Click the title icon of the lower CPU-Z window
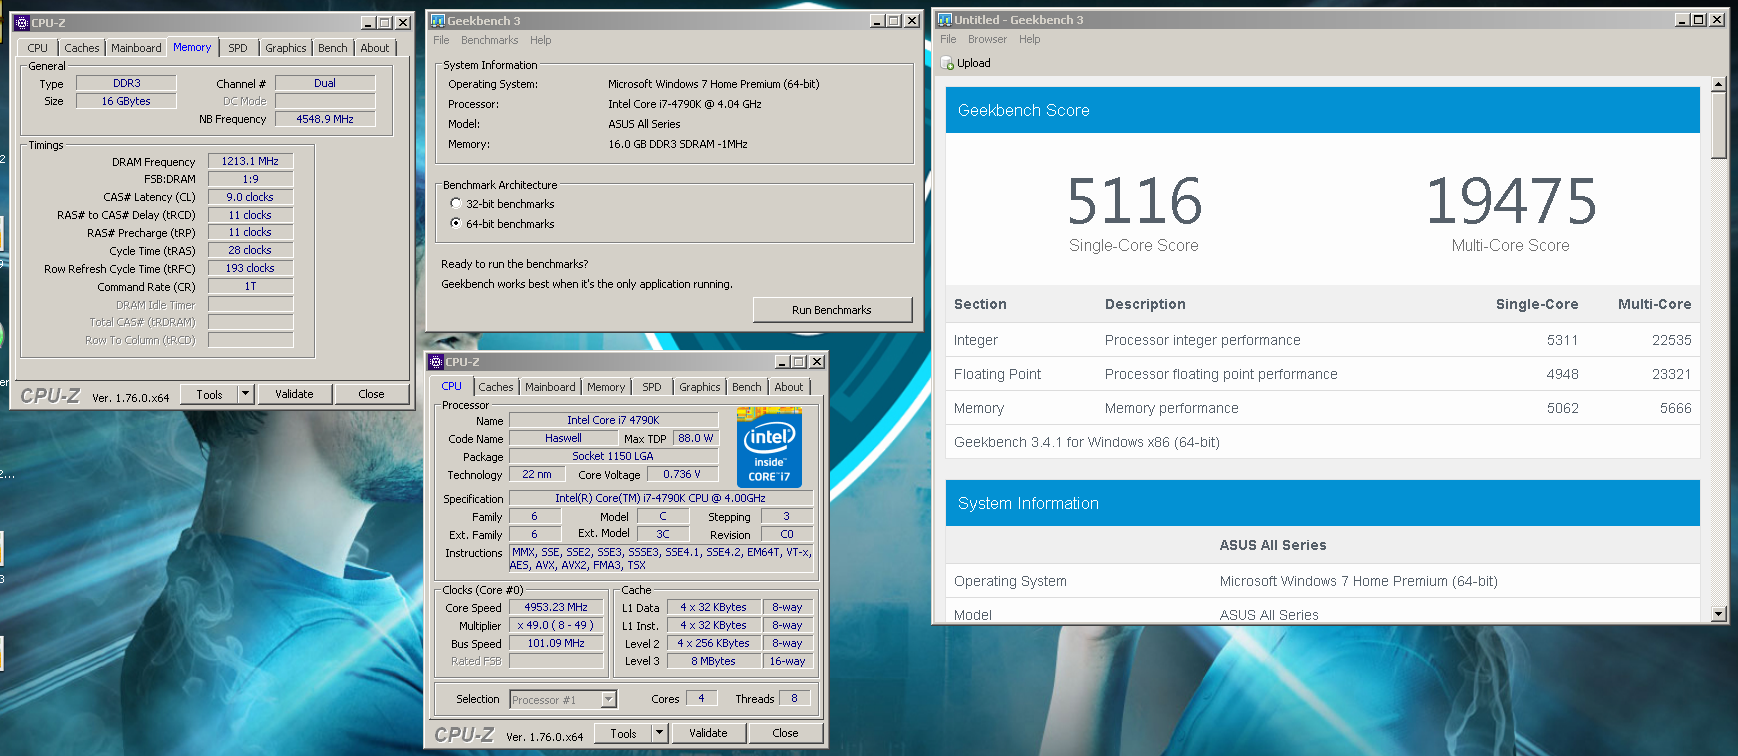Viewport: 1738px width, 756px height. [436, 362]
